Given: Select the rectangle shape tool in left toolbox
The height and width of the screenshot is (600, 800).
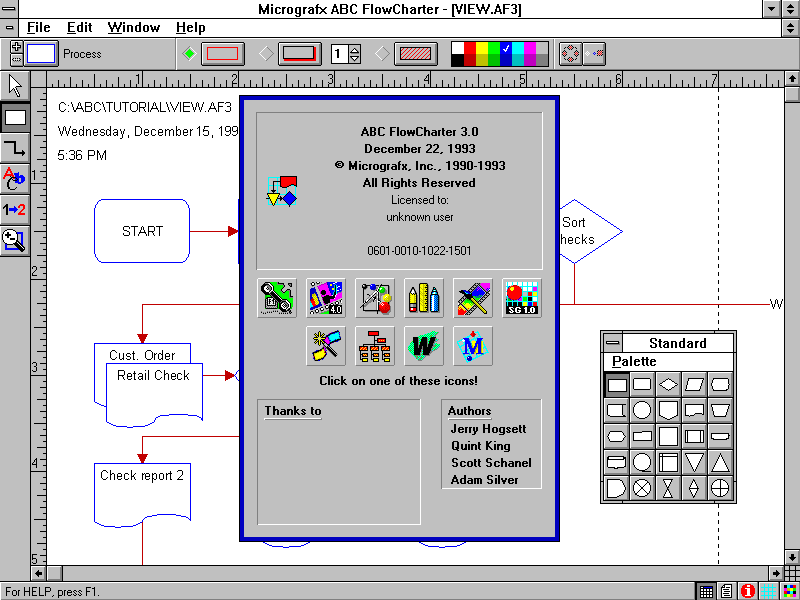Looking at the screenshot, I should point(15,117).
